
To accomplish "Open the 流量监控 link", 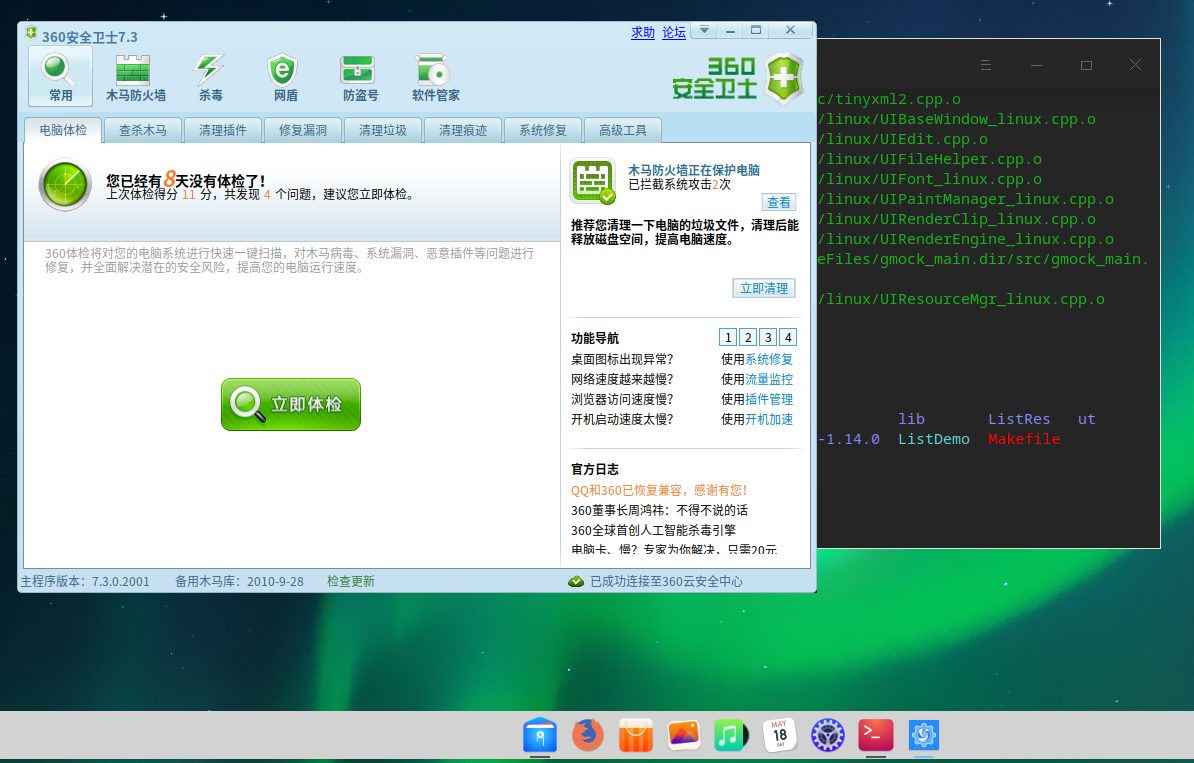I will pyautogui.click(x=769, y=379).
